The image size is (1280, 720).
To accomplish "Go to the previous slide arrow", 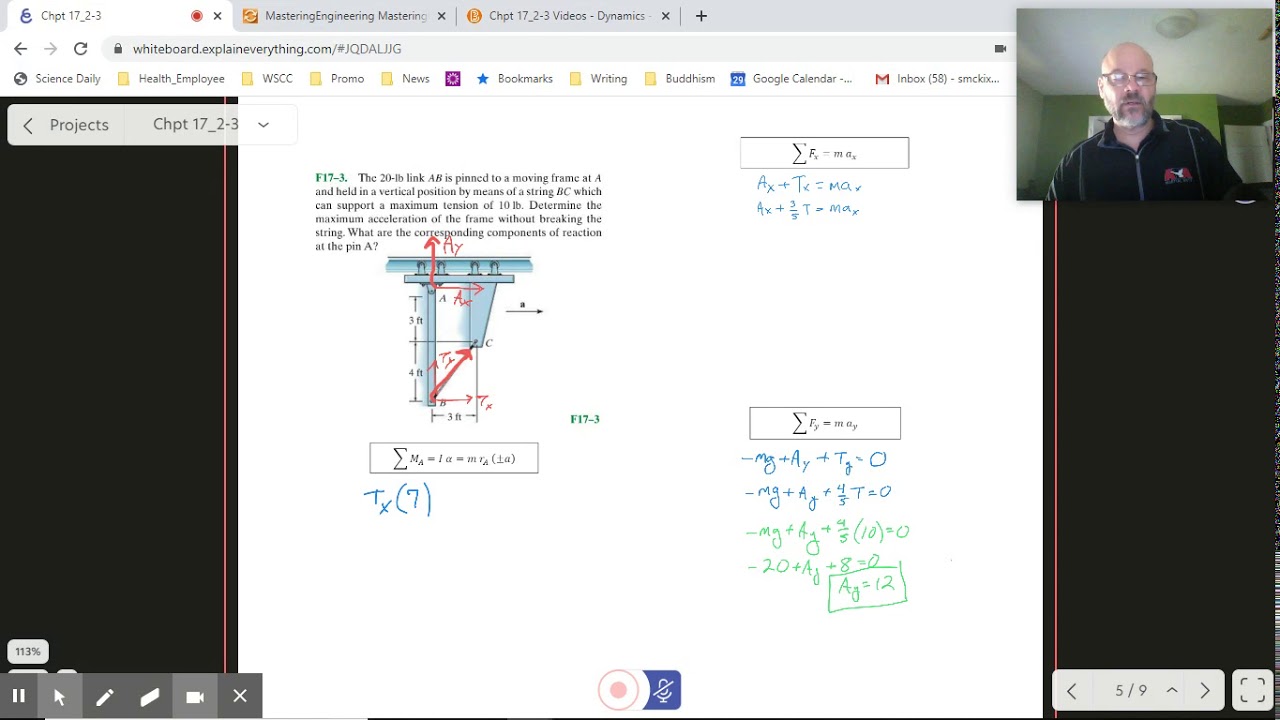I will (x=1071, y=691).
